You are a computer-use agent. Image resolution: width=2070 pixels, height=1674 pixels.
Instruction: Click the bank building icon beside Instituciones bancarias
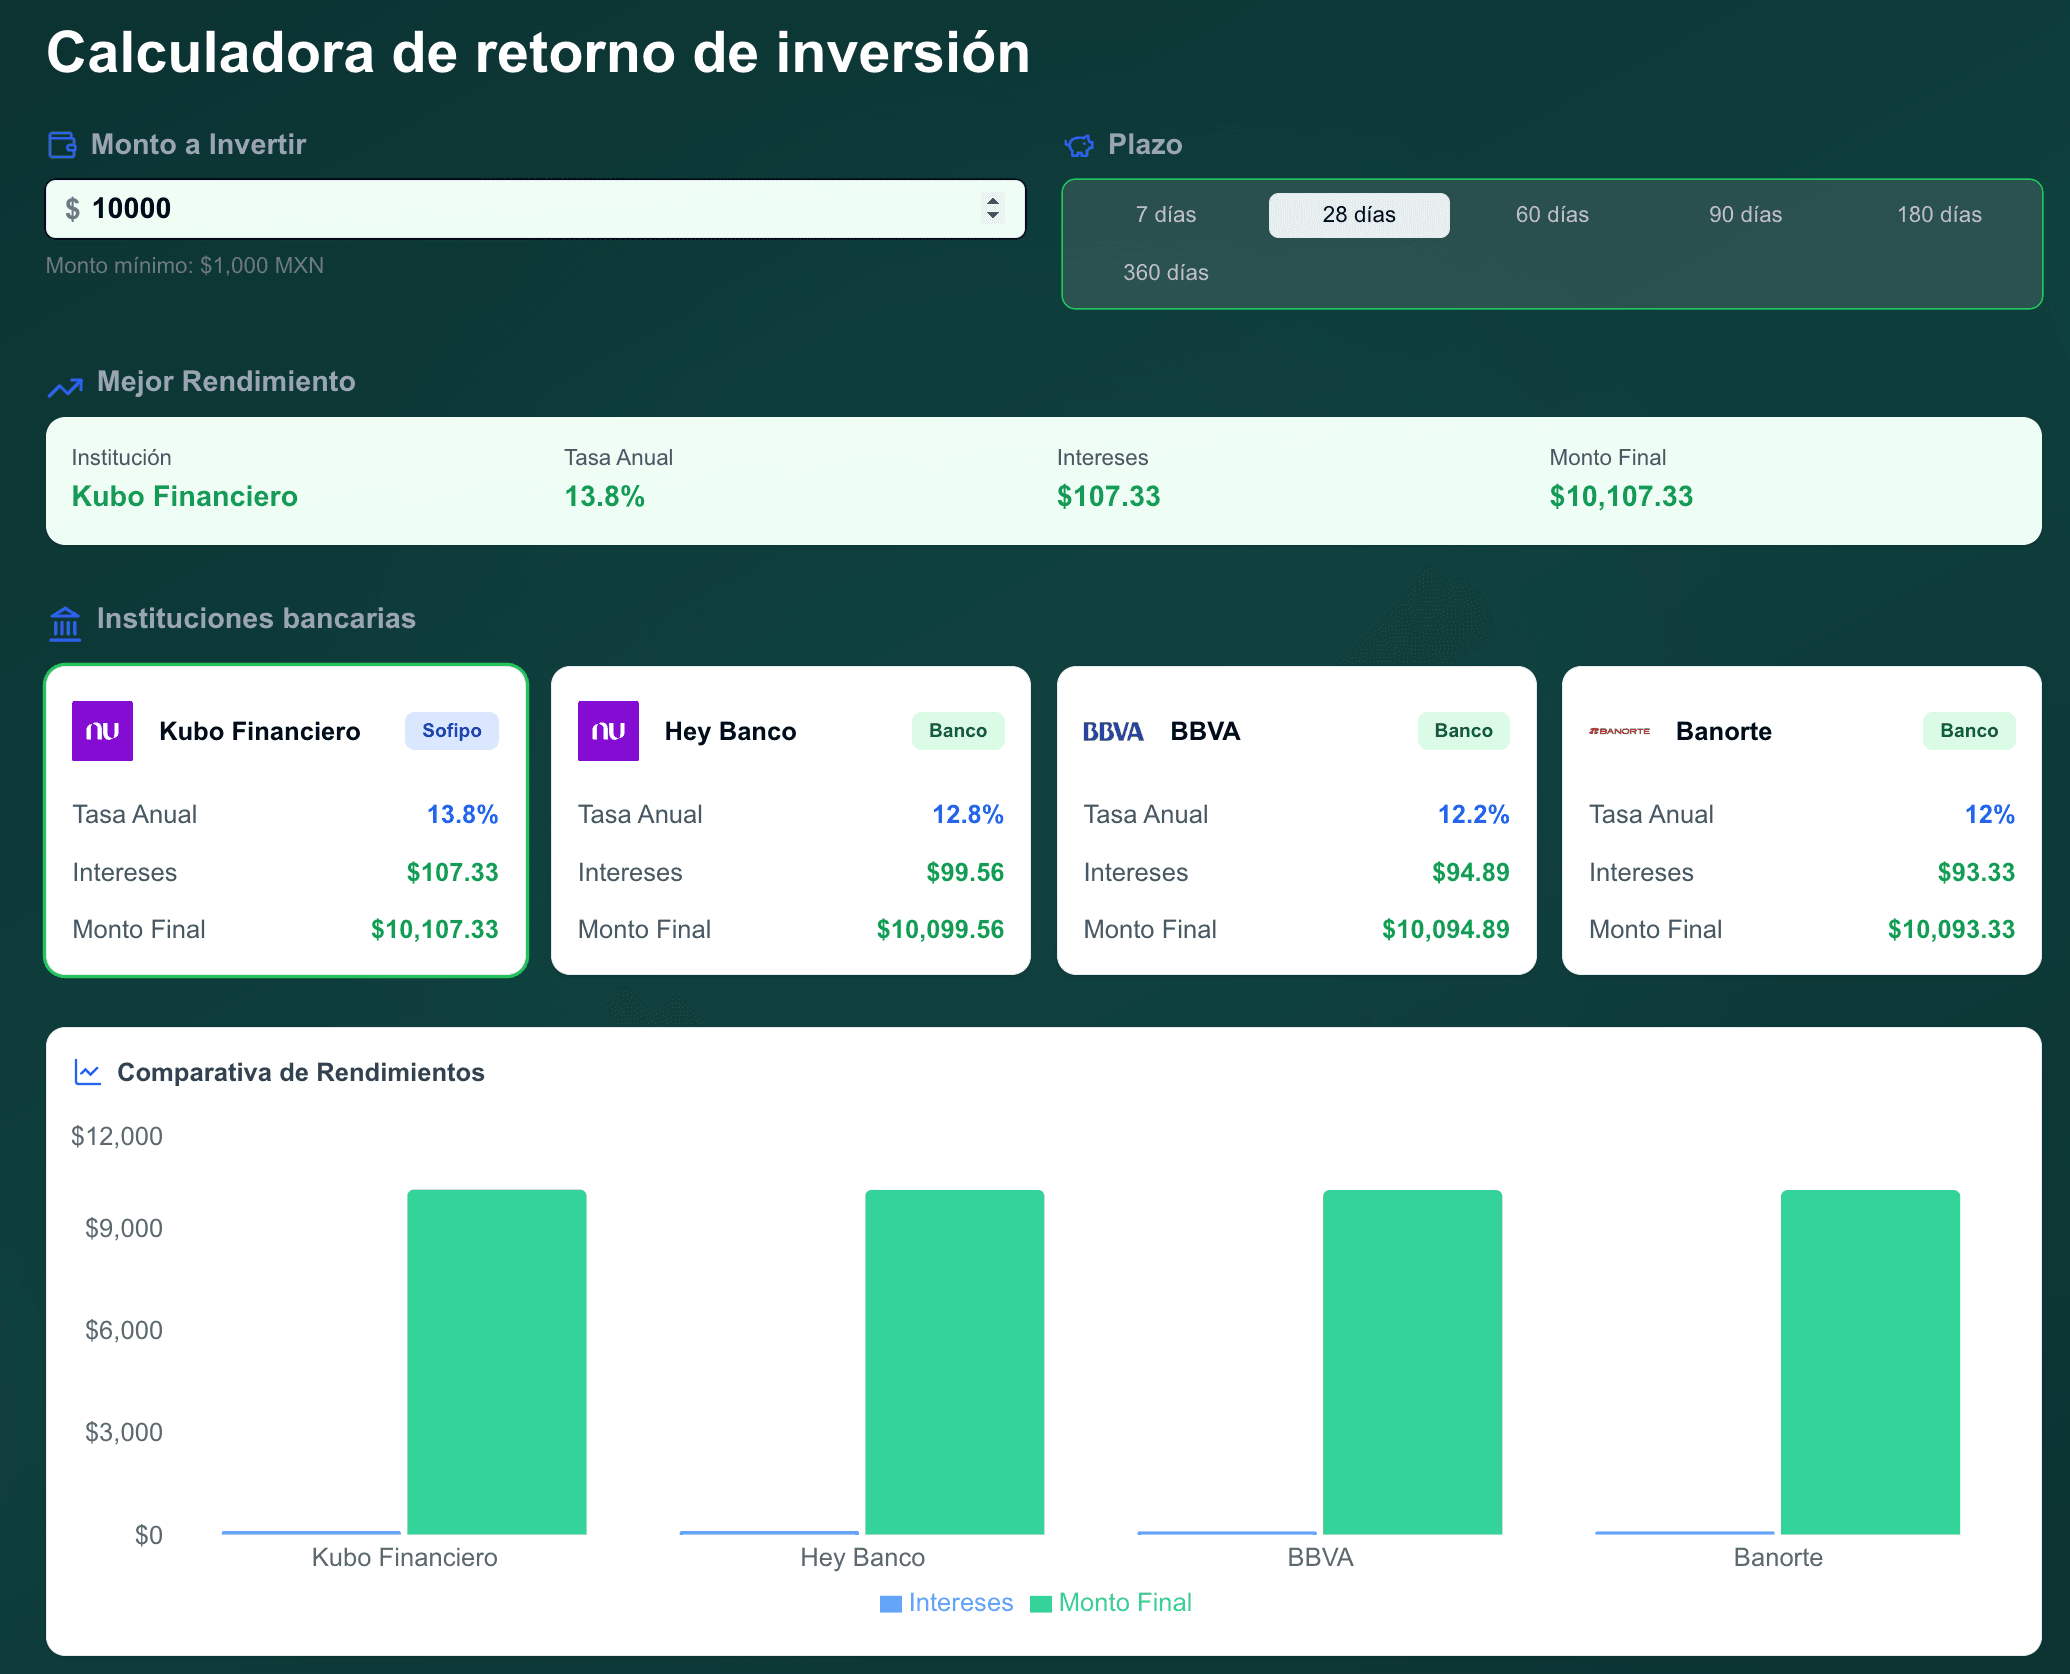(65, 623)
